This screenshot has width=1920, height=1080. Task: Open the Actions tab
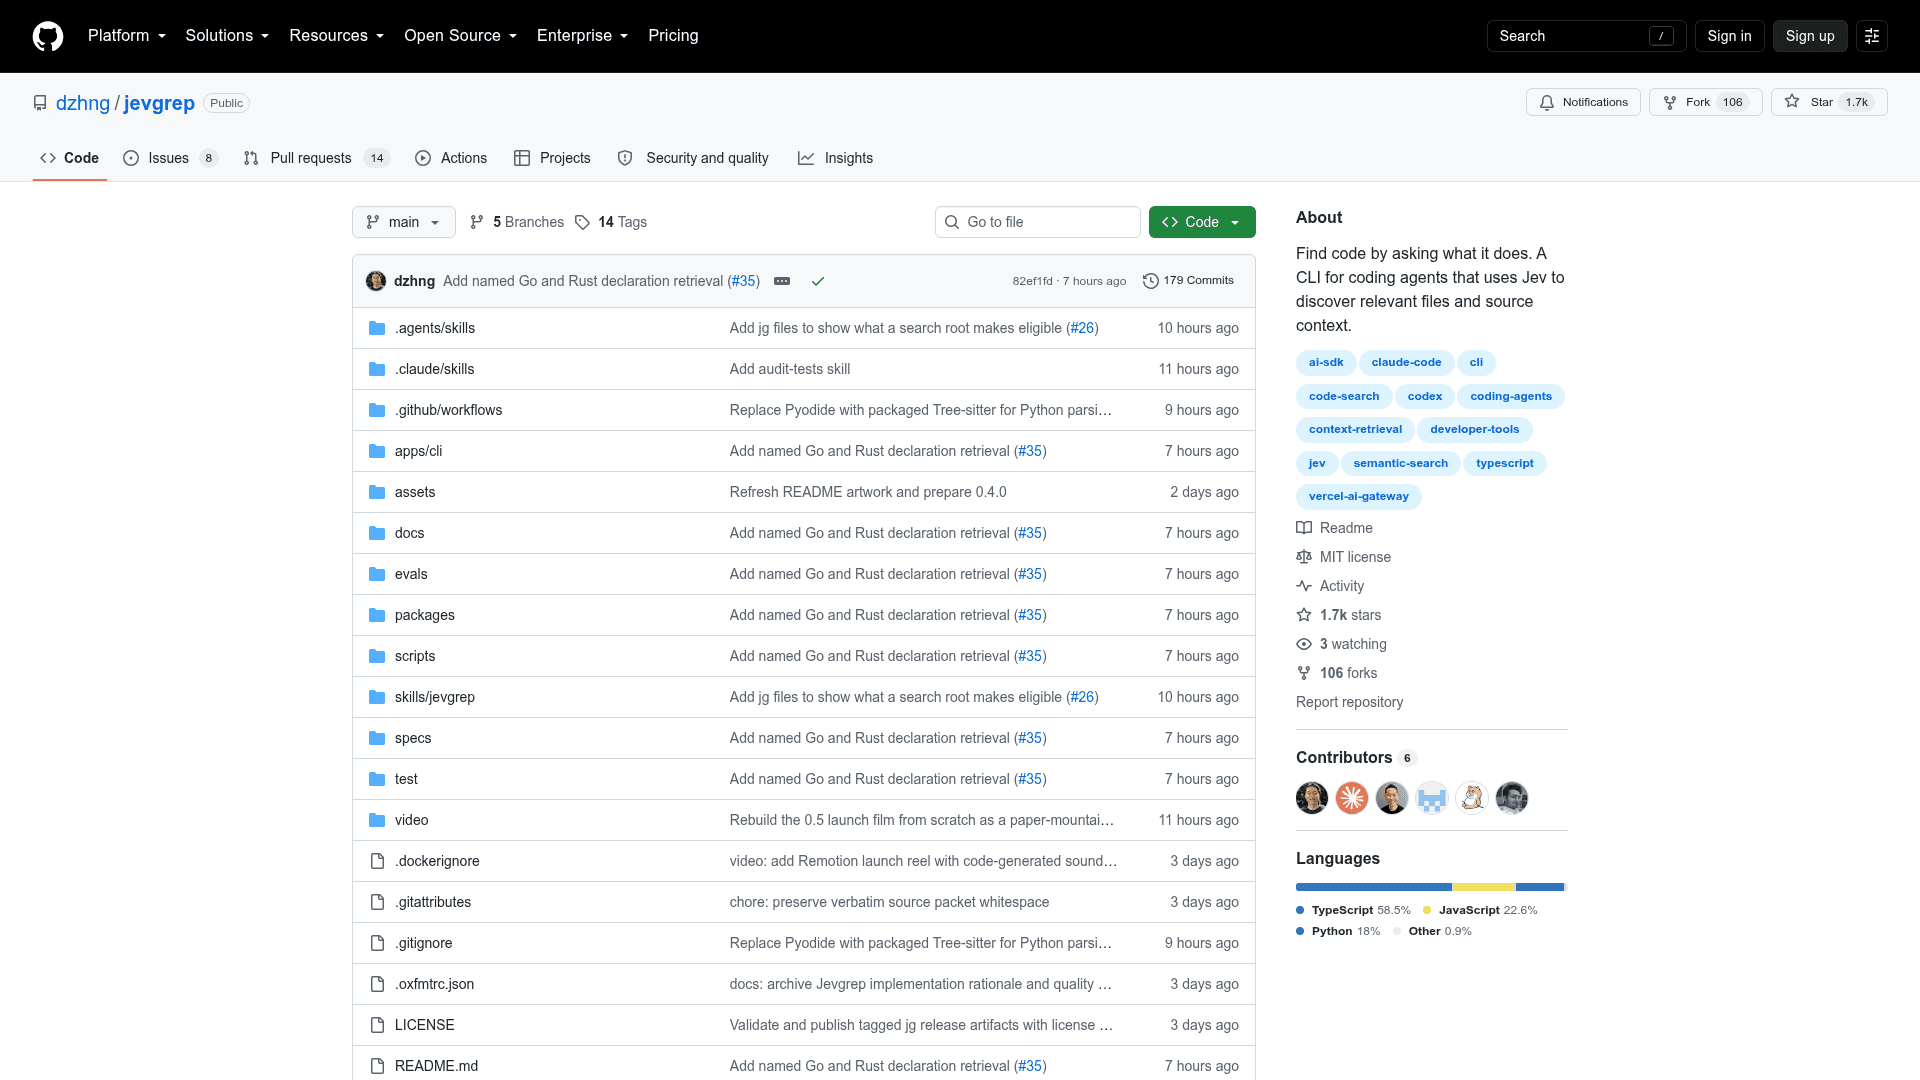pyautogui.click(x=451, y=158)
